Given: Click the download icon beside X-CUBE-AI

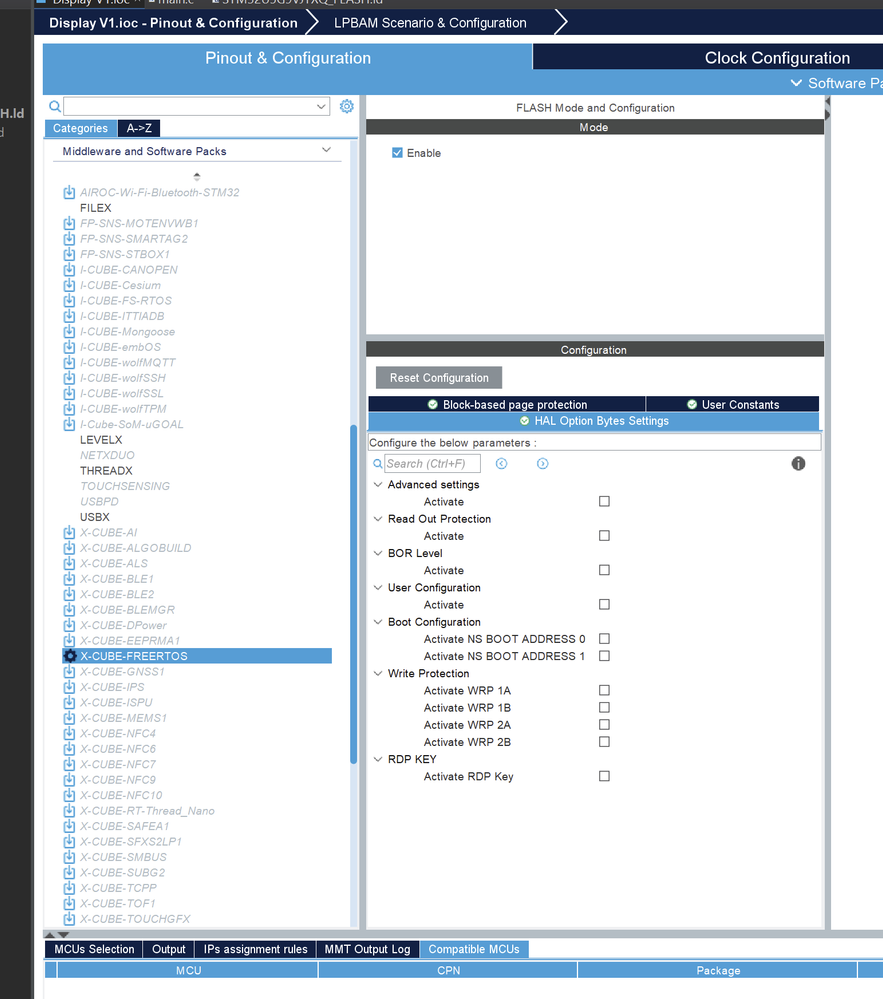Looking at the screenshot, I should tap(69, 533).
